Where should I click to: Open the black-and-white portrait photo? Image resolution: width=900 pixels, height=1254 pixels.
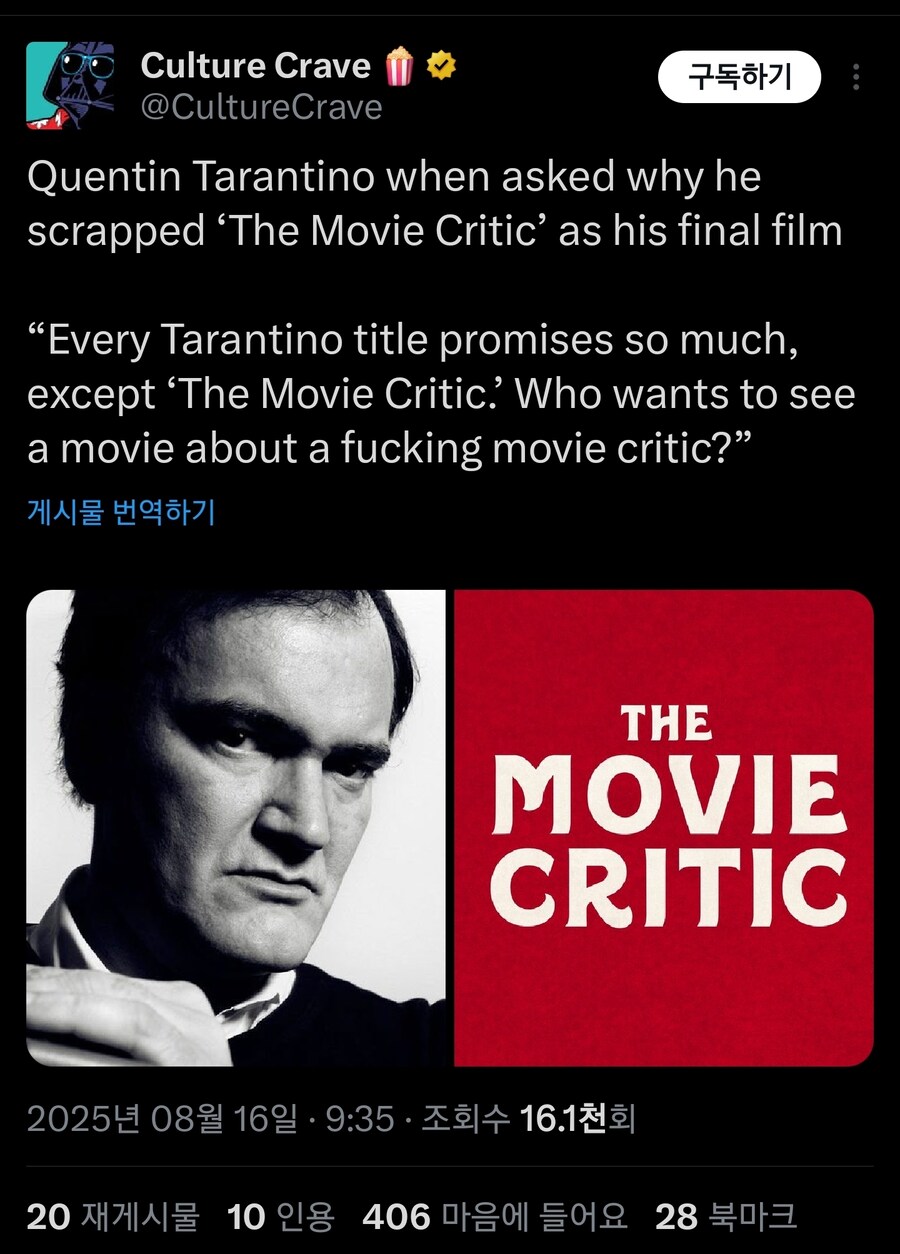[x=236, y=828]
